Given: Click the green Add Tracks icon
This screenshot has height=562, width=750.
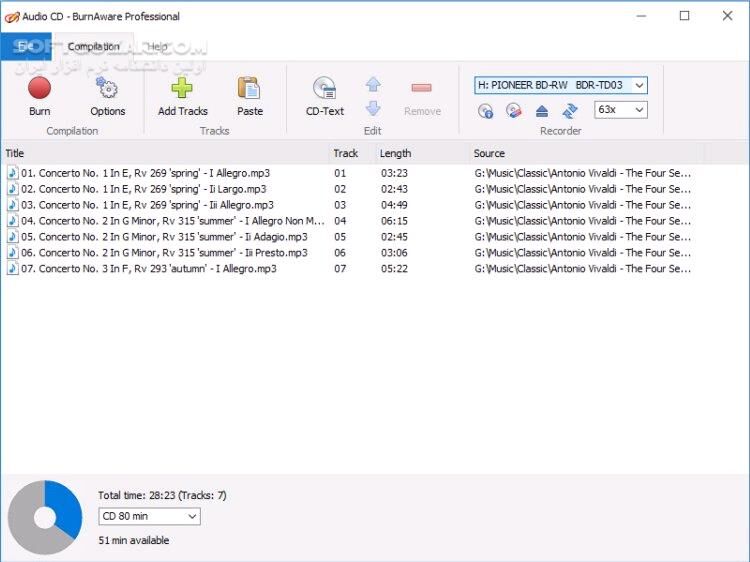Looking at the screenshot, I should (182, 89).
